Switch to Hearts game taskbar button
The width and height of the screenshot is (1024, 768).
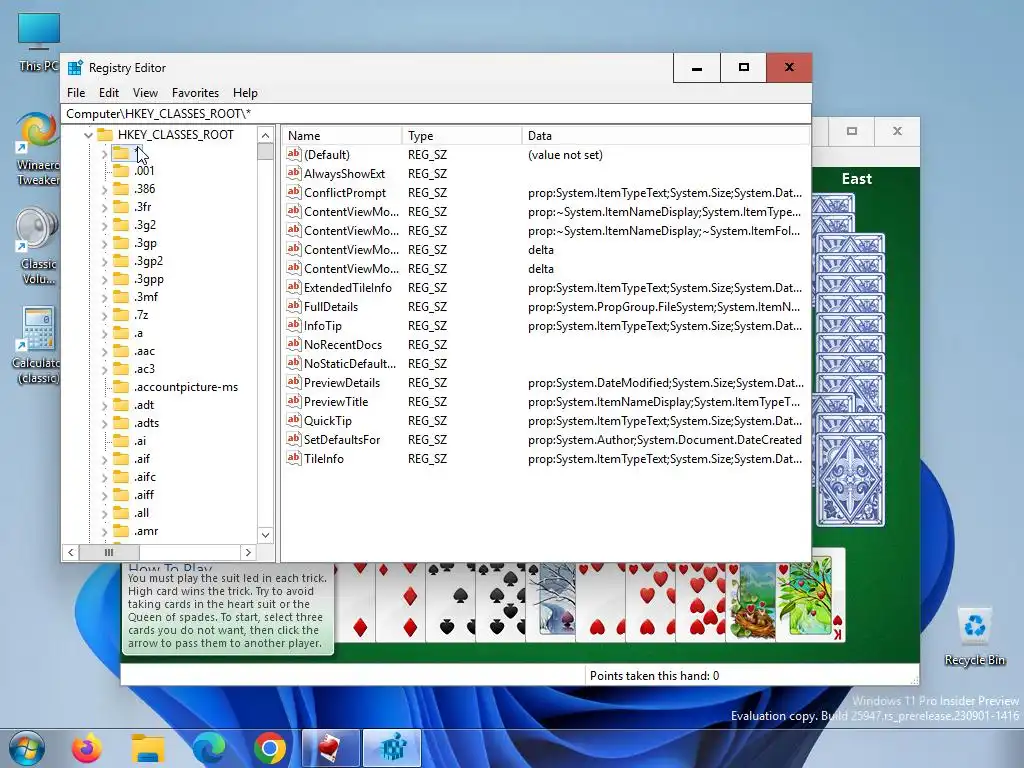(330, 748)
